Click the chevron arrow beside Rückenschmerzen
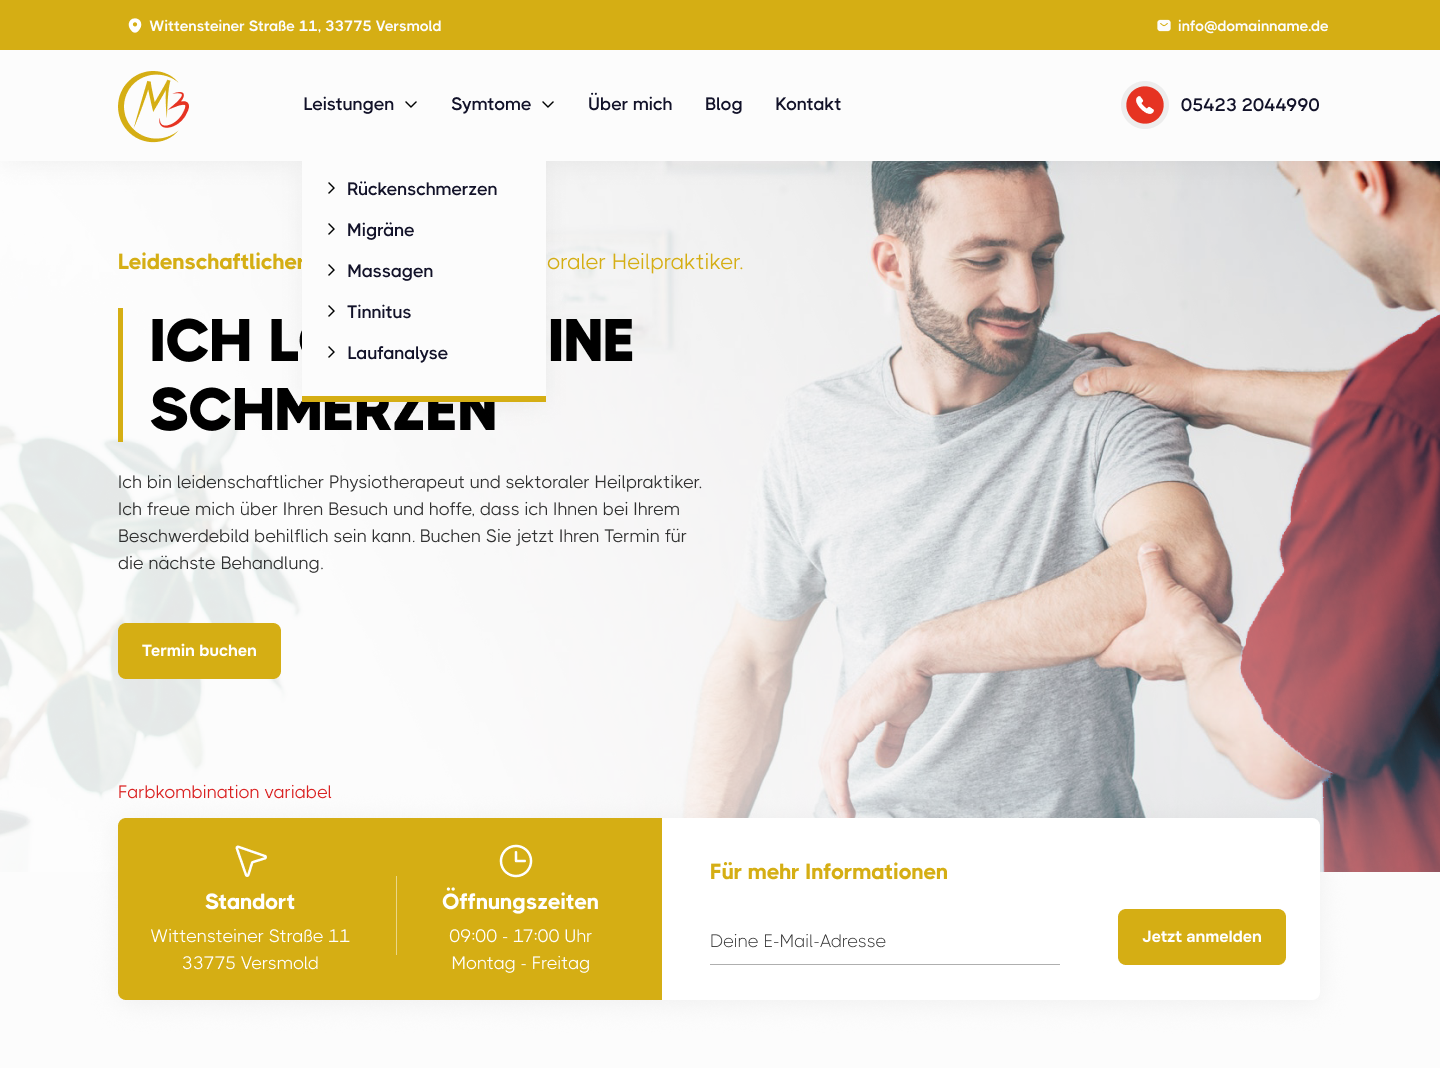 (x=331, y=188)
